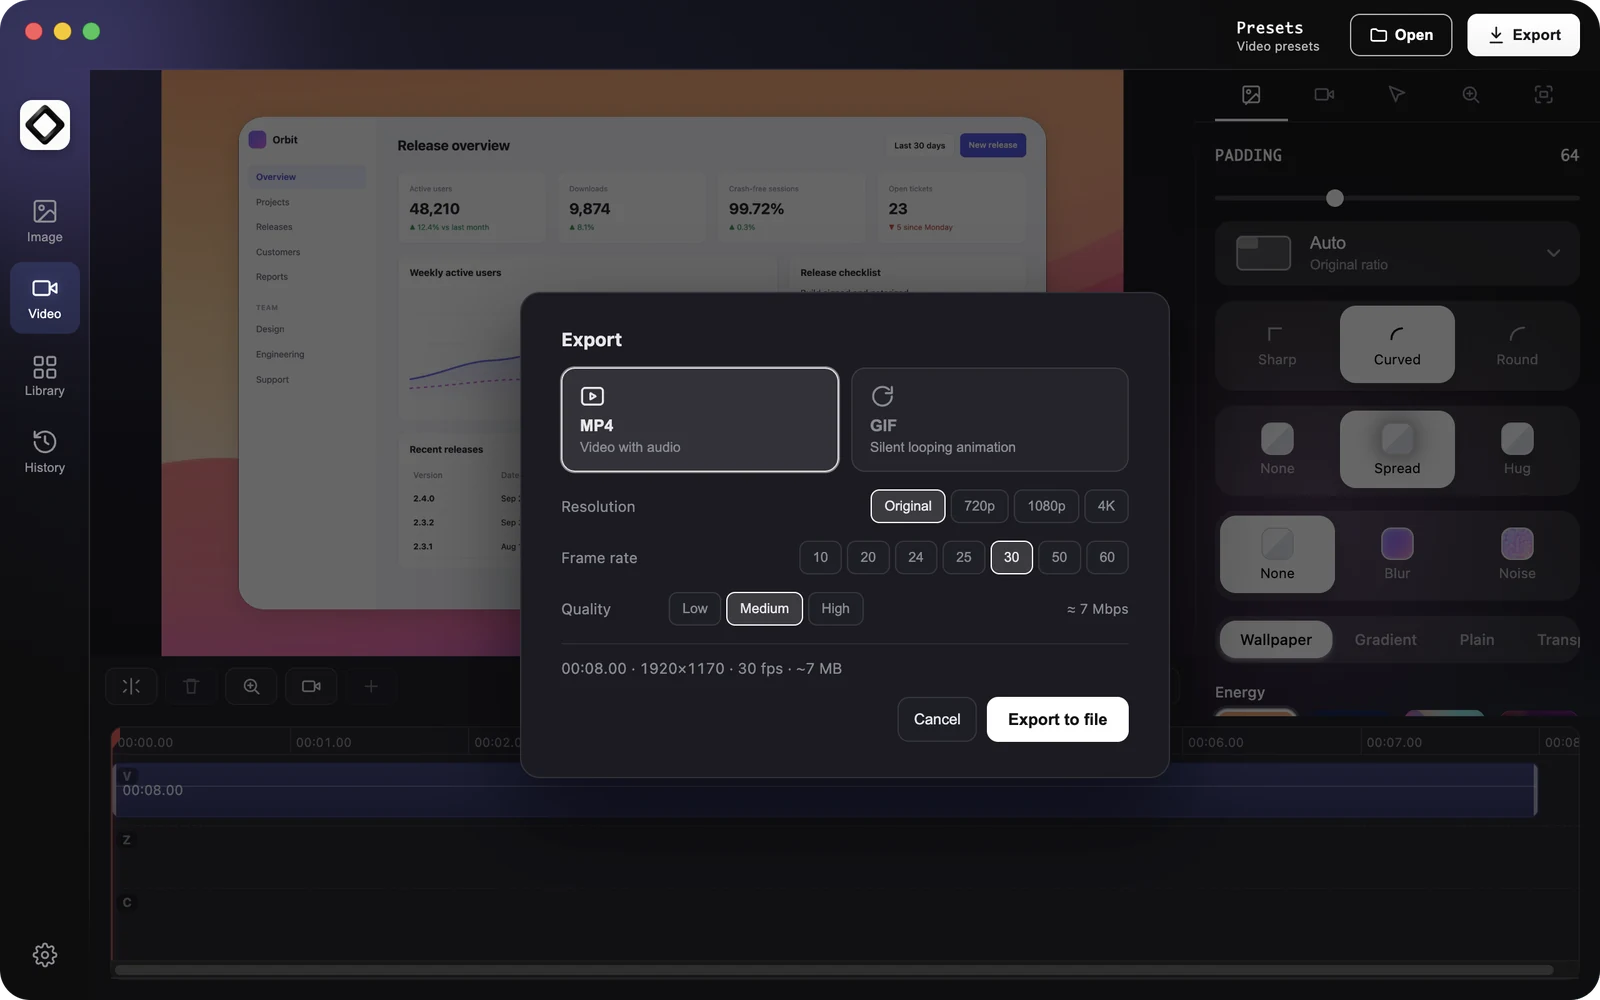Screen dimensions: 1600x1000
Task: Click the split clip tool icon
Action: click(131, 686)
